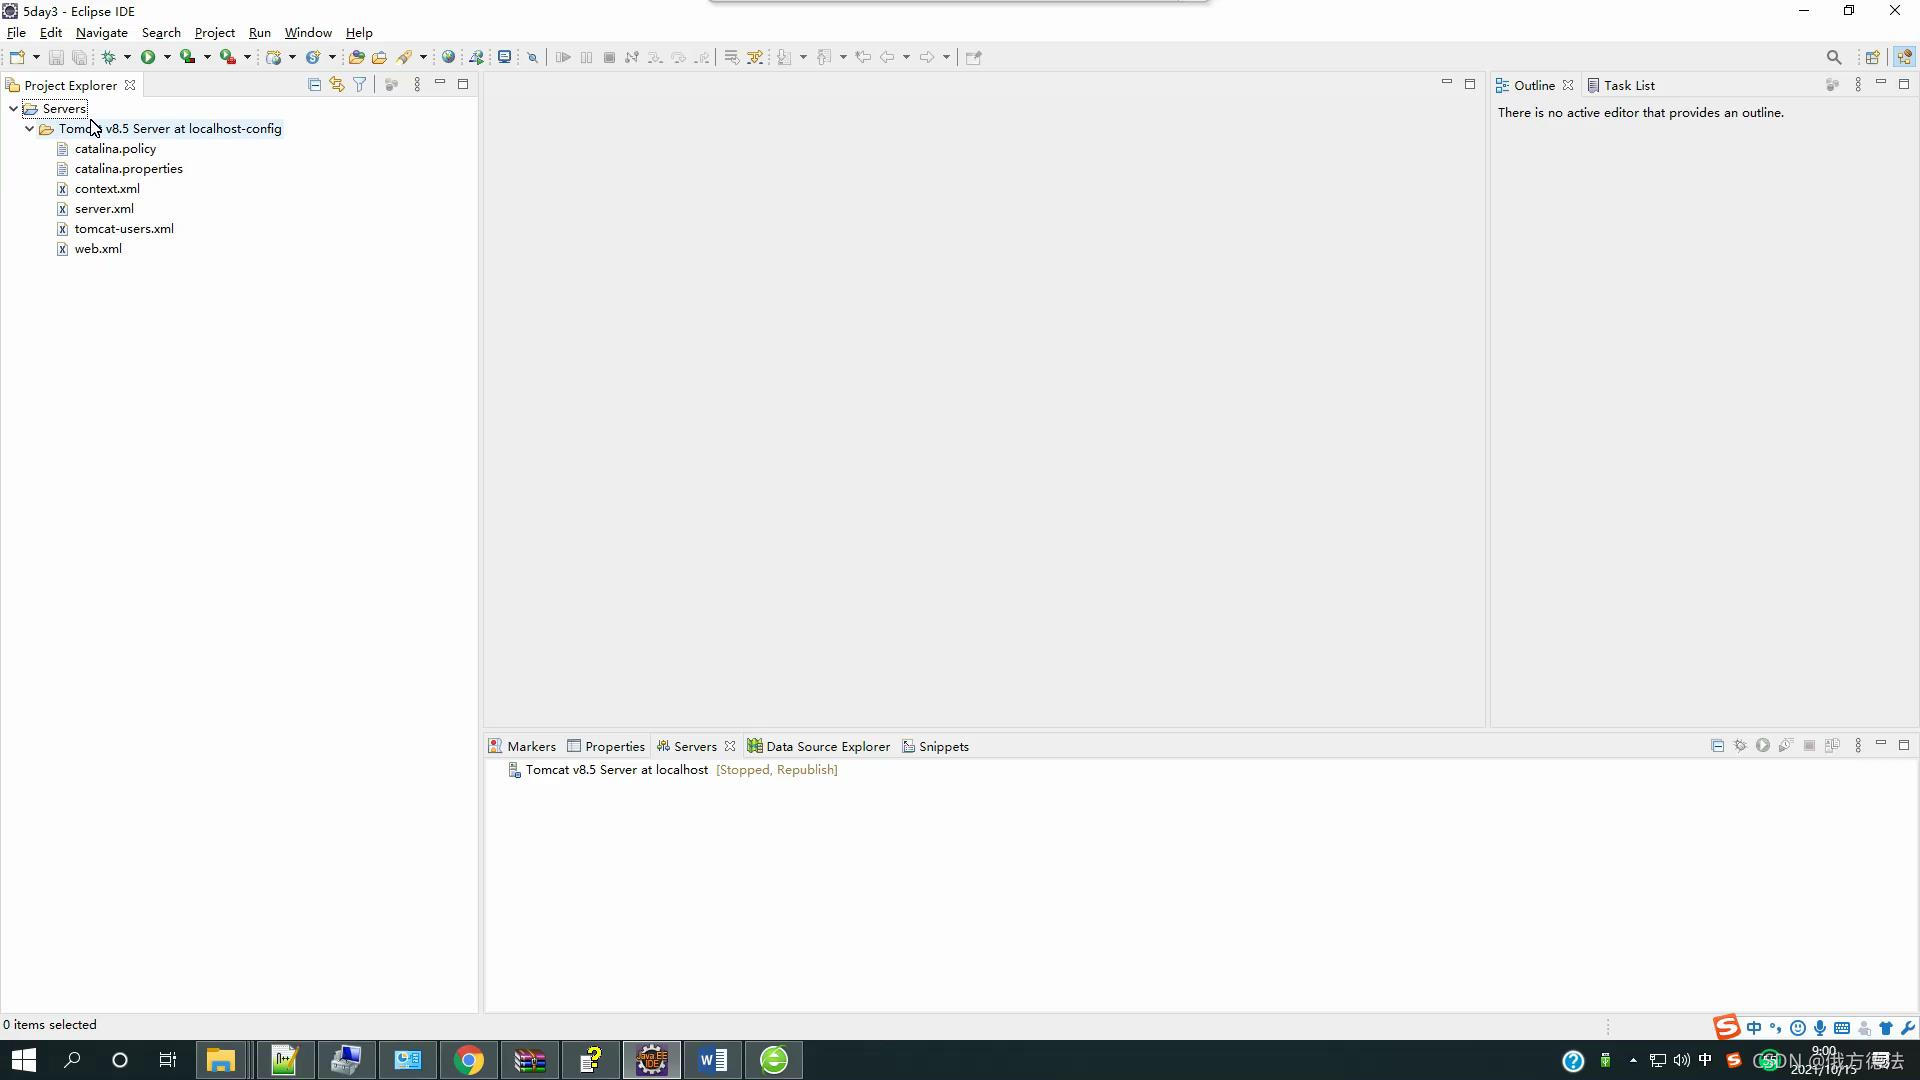Open dropdown arrow next to External Tools
The width and height of the screenshot is (1920, 1080).
click(247, 57)
